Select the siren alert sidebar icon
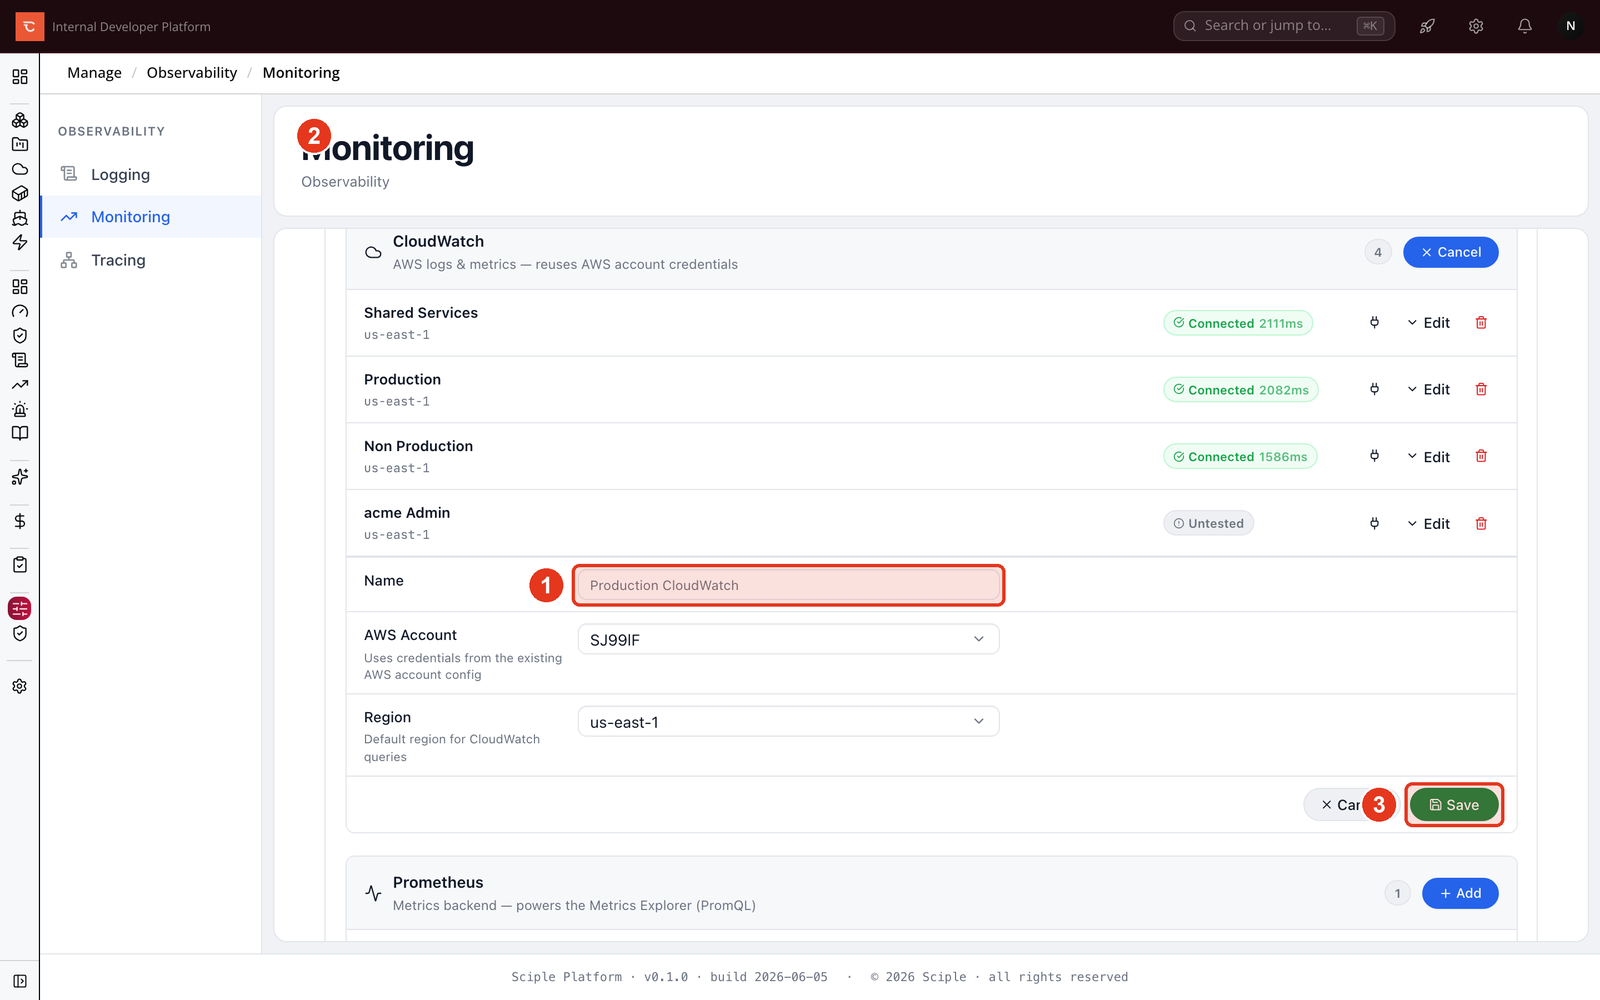Image resolution: width=1600 pixels, height=1000 pixels. click(20, 409)
